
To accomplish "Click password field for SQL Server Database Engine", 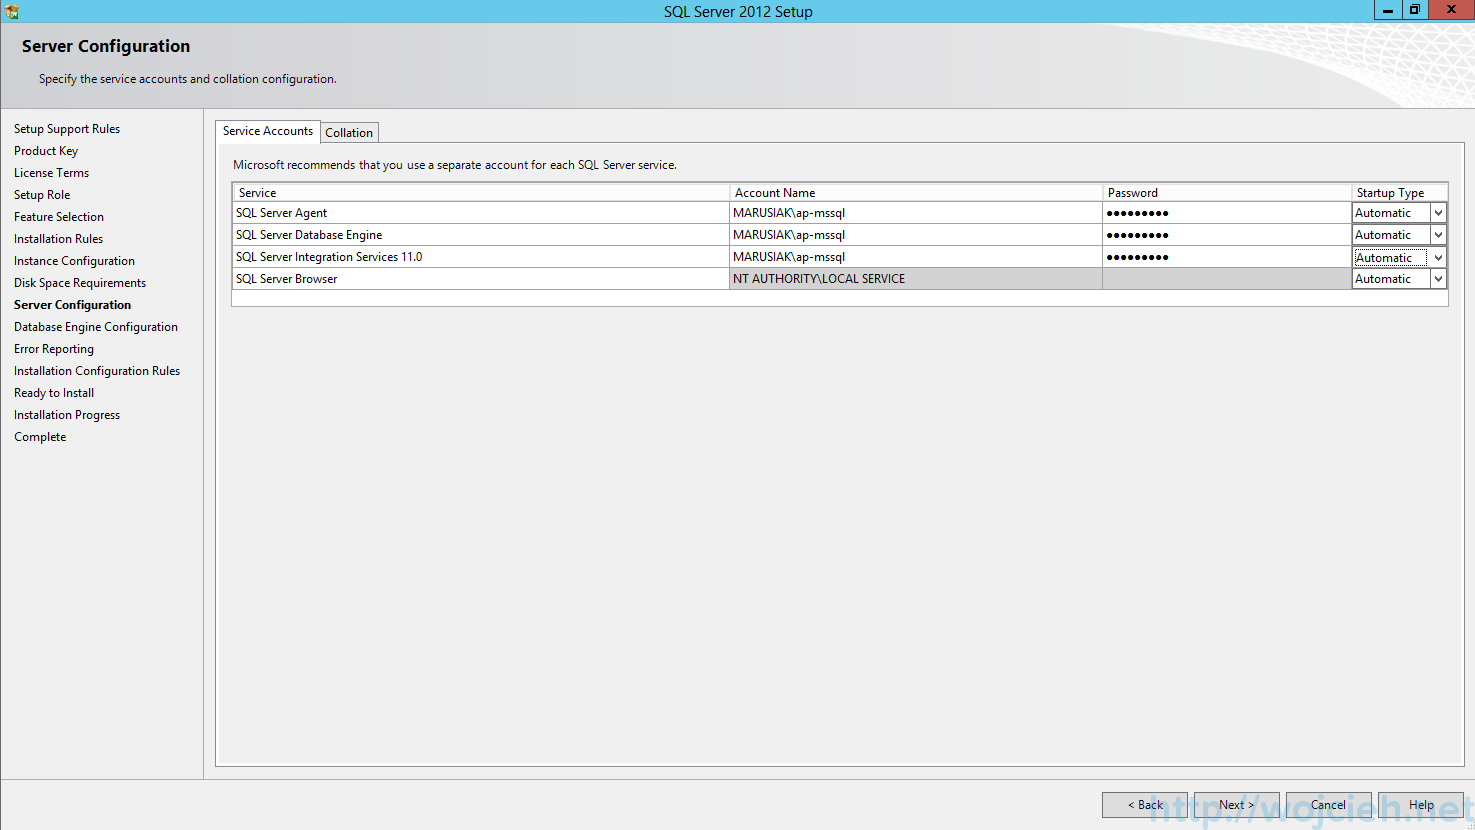I will 1227,235.
